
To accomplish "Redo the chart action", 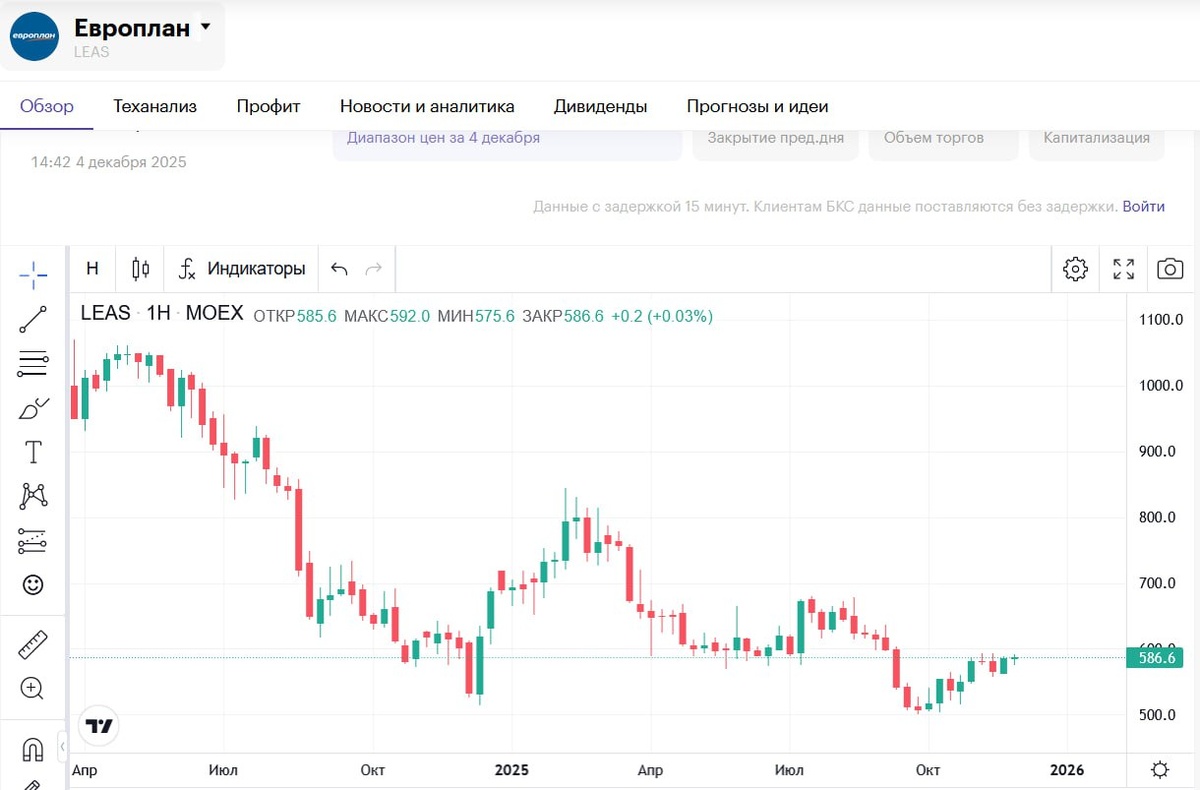I will (374, 269).
